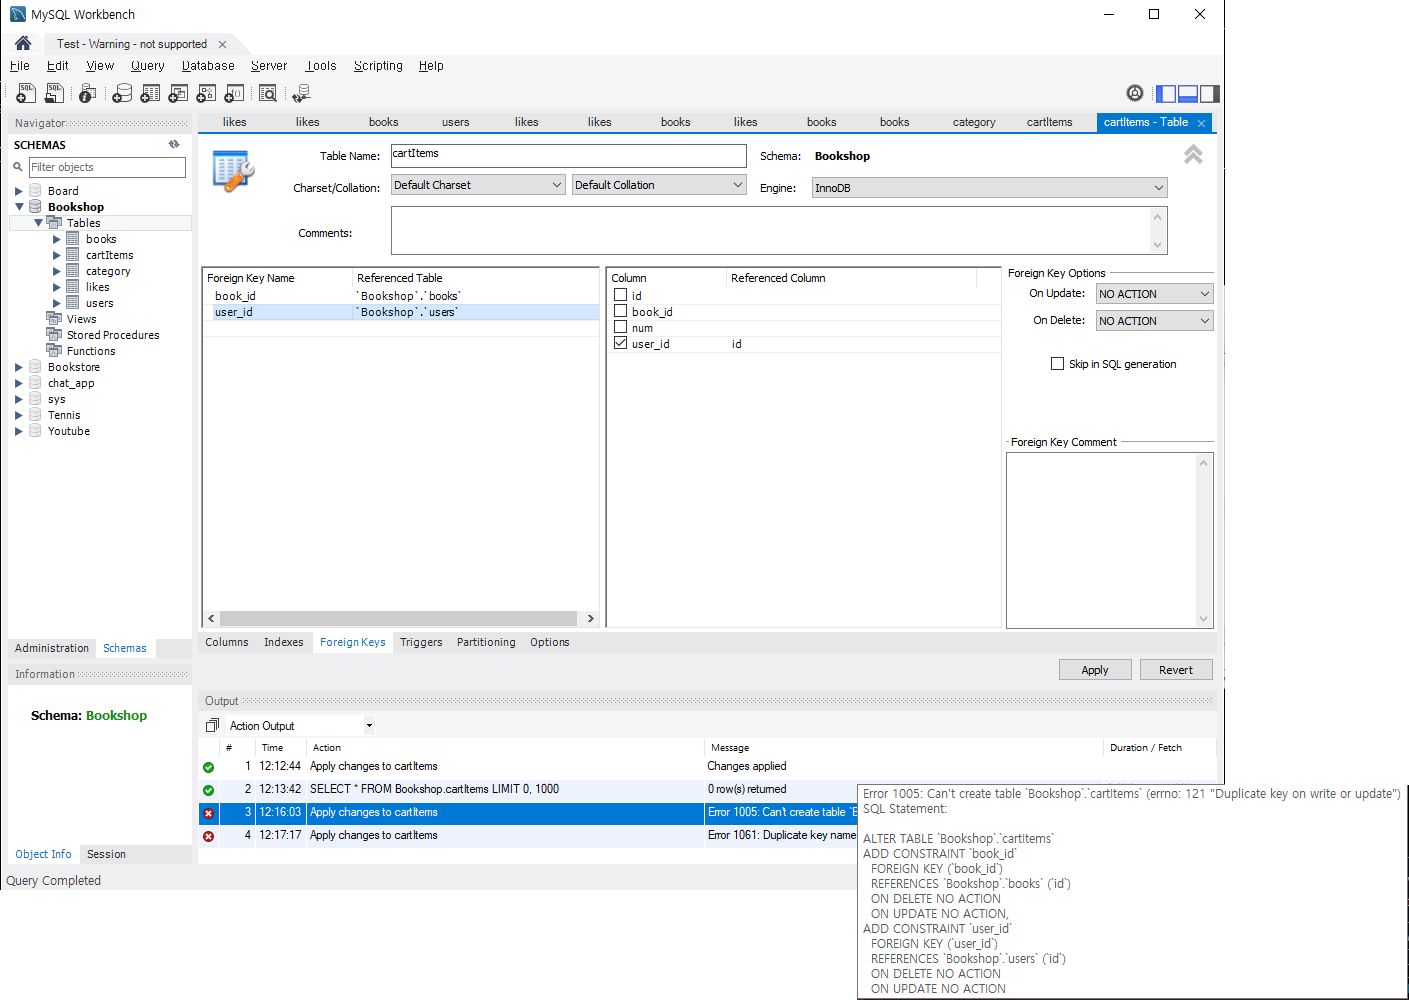Uncheck the user_id column checkbox
1409x1000 pixels.
tap(621, 343)
